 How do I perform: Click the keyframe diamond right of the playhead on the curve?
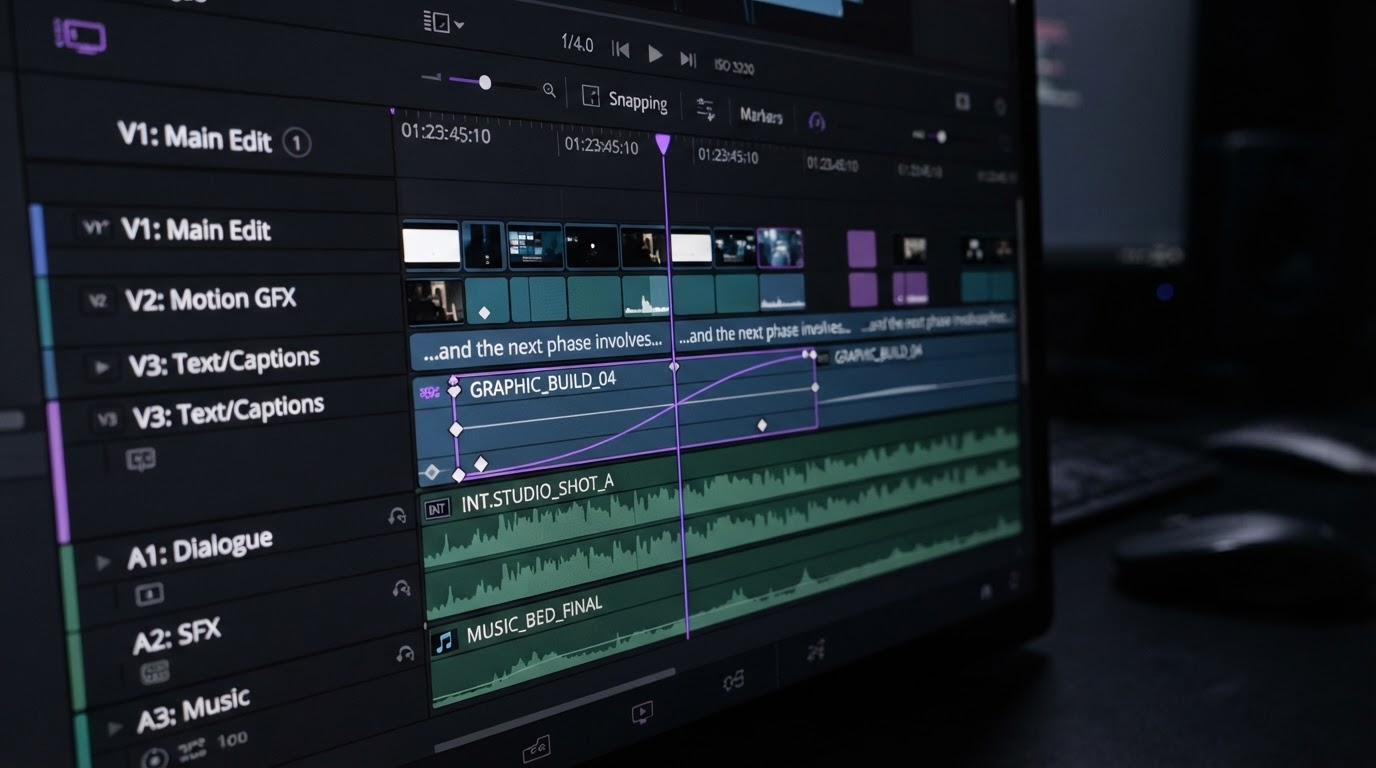point(762,425)
